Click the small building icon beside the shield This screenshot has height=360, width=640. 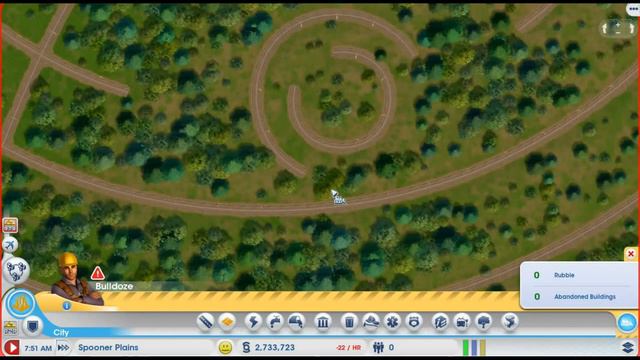coord(10,327)
